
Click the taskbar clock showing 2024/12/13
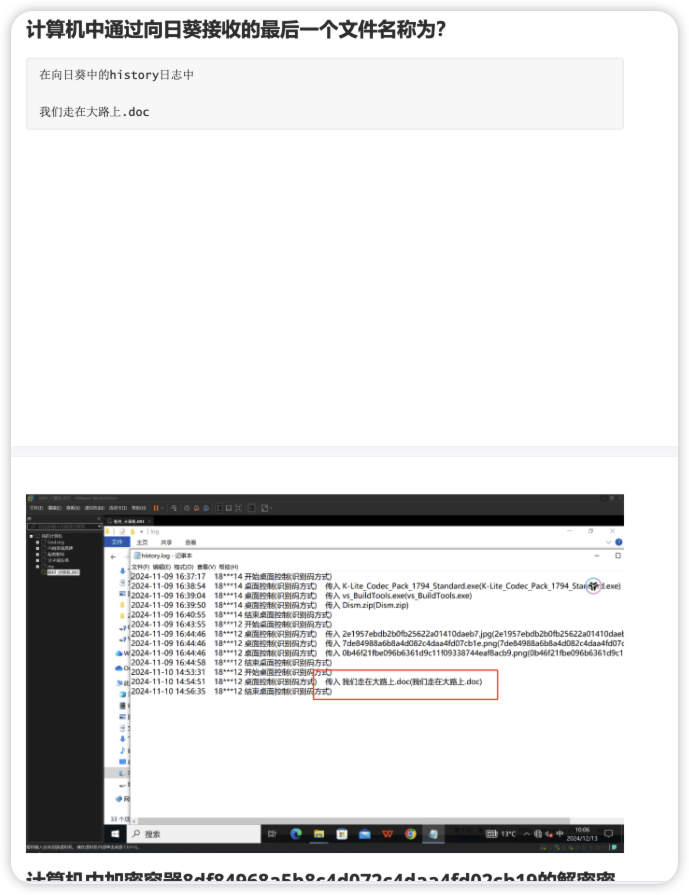click(581, 833)
